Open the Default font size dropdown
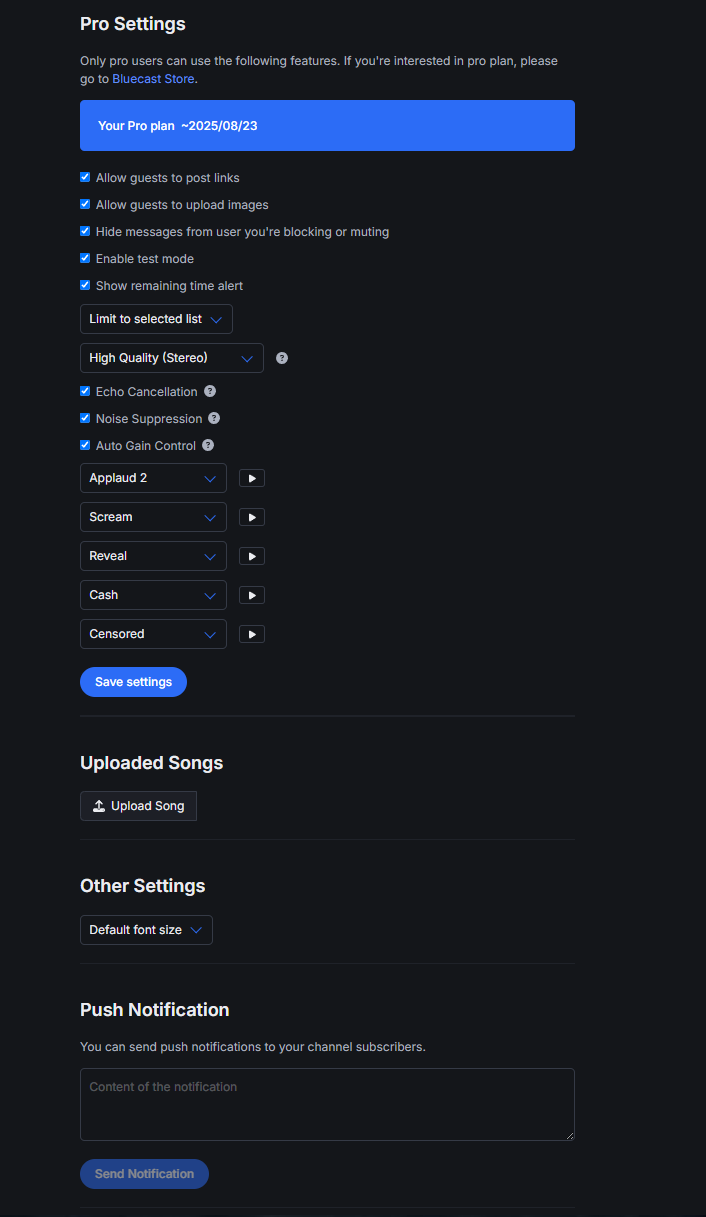The image size is (706, 1217). coord(146,930)
